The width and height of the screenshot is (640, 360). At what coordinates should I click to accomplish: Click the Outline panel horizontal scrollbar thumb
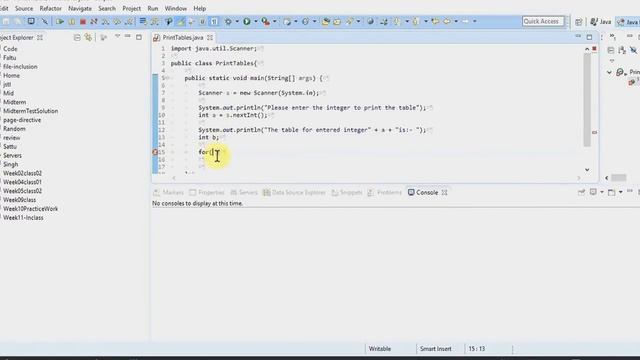(619, 178)
